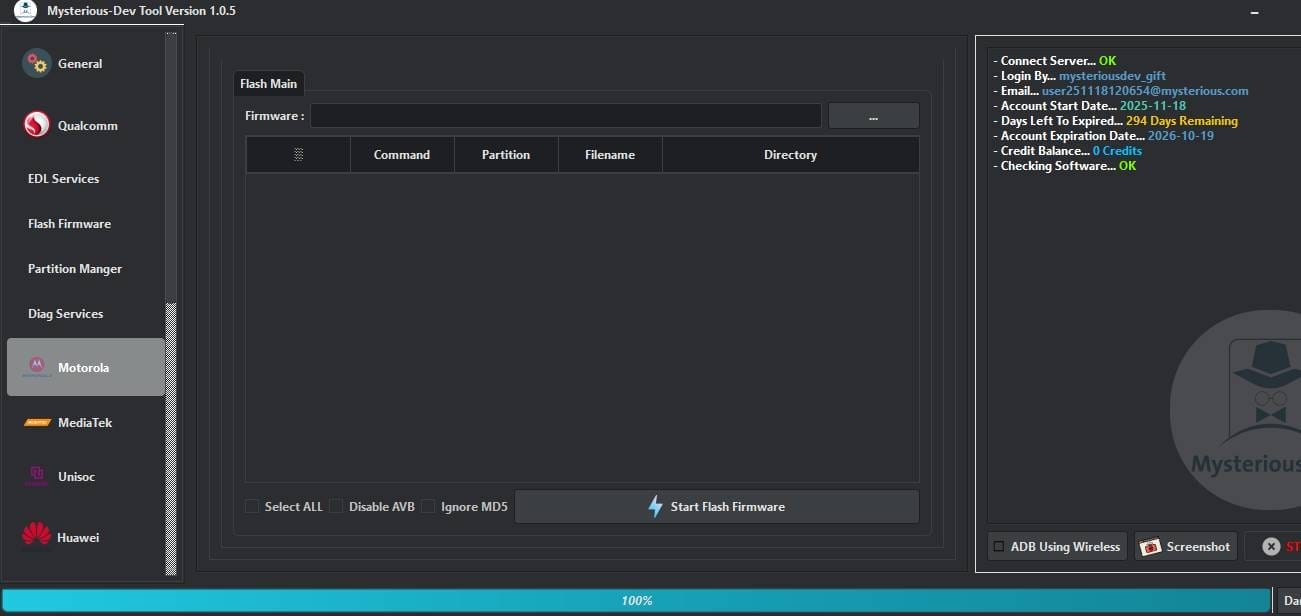Screen dimensions: 1301x616
Task: Click the lightning bolt on Start Flash Firmware
Action: coord(656,506)
